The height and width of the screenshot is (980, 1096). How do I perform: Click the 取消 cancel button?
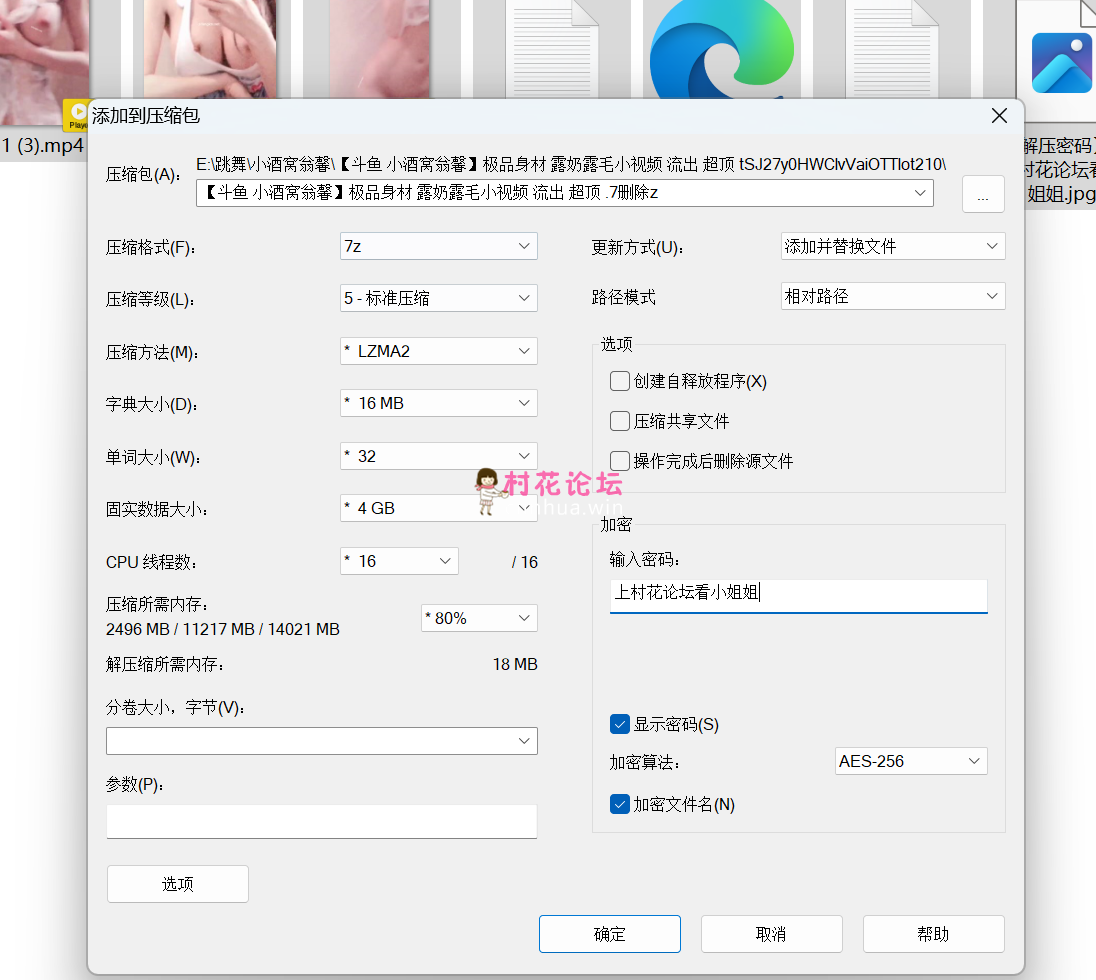(x=772, y=934)
